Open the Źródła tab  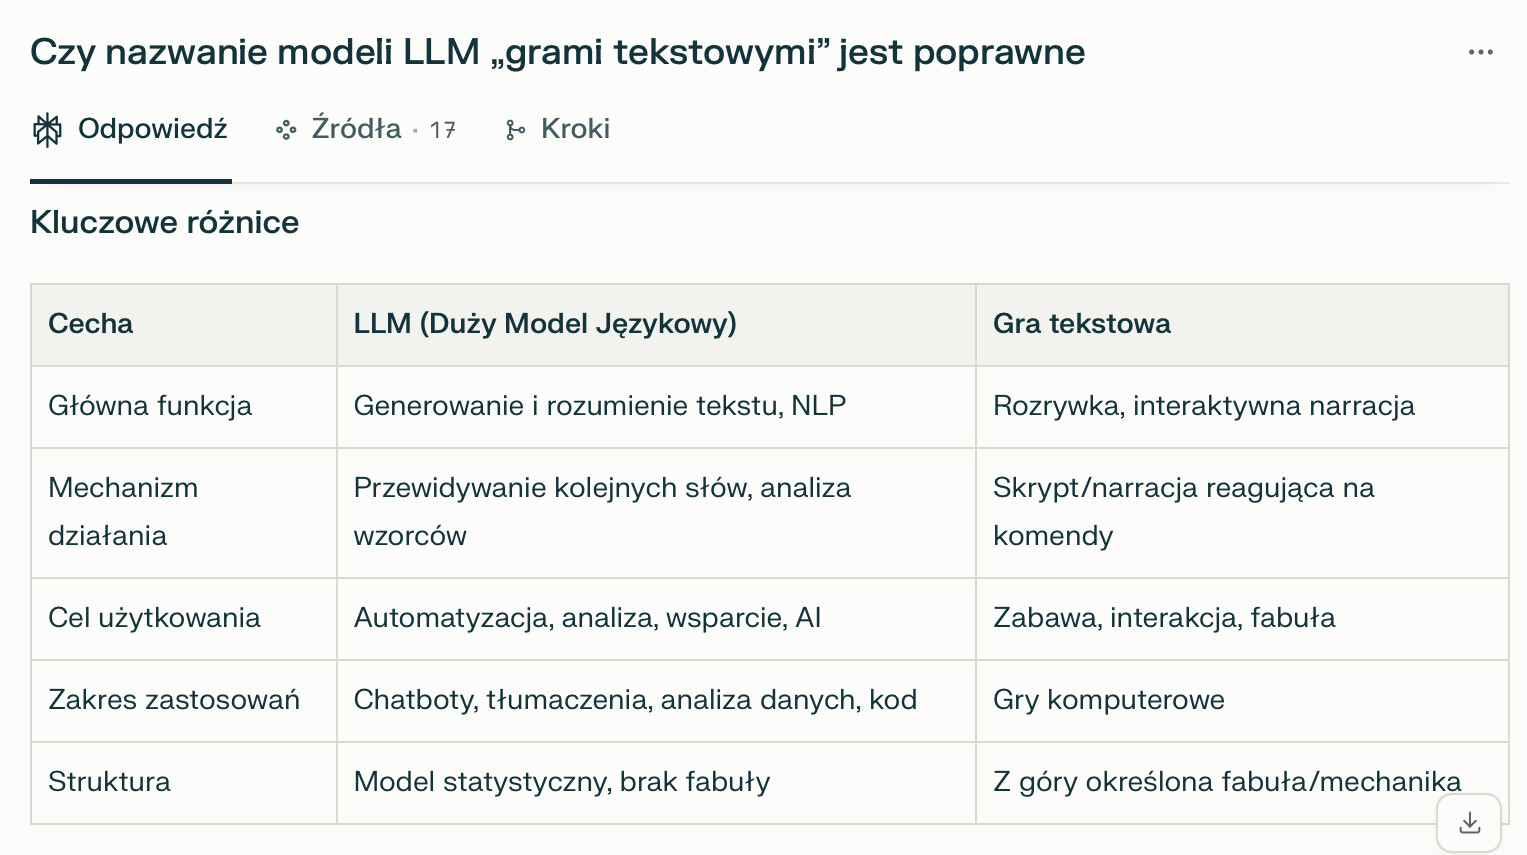[356, 129]
